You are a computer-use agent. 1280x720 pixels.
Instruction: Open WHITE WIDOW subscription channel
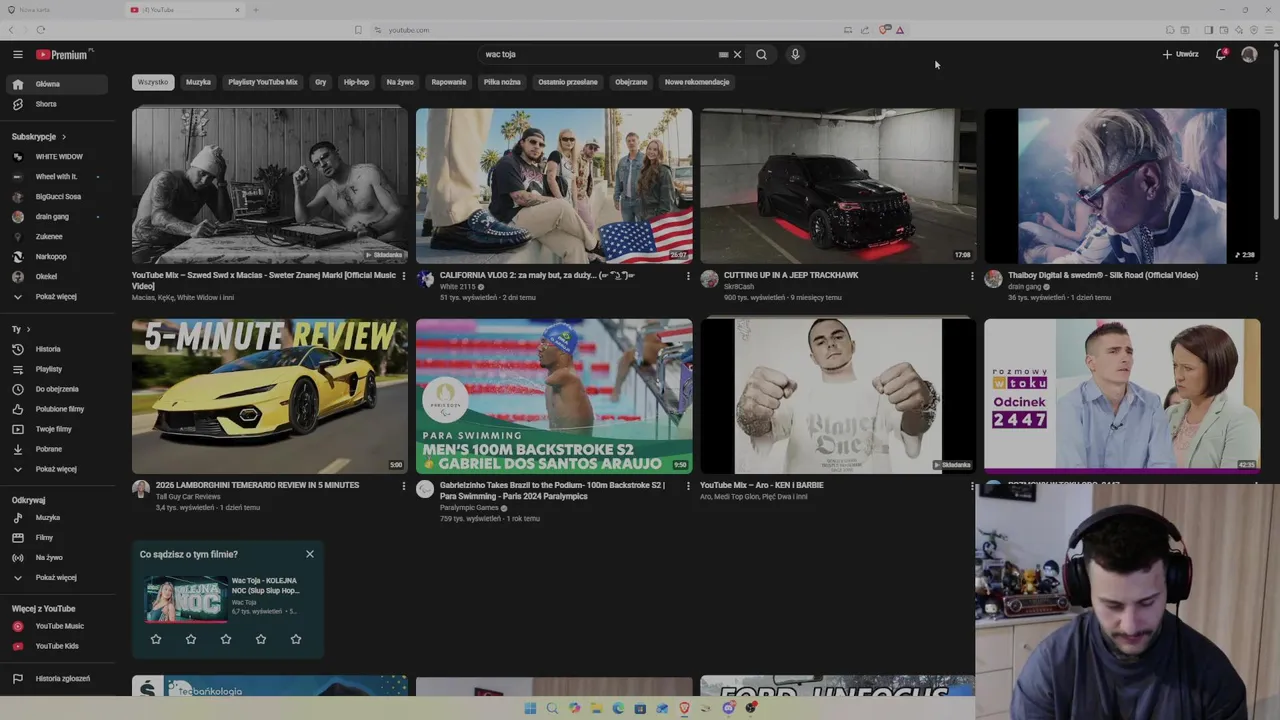[56, 157]
